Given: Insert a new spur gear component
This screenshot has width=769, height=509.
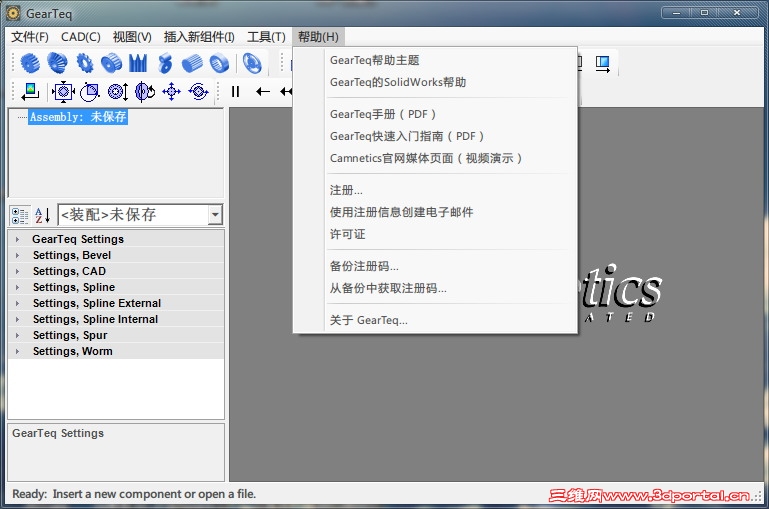Looking at the screenshot, I should pyautogui.click(x=30, y=63).
